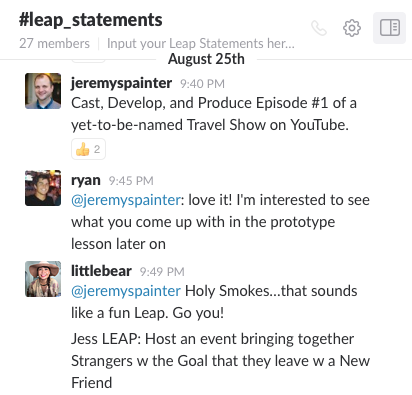Expand the channel topic 'Input your Leap Statements'
This screenshot has height=395, width=412.
tap(201, 43)
